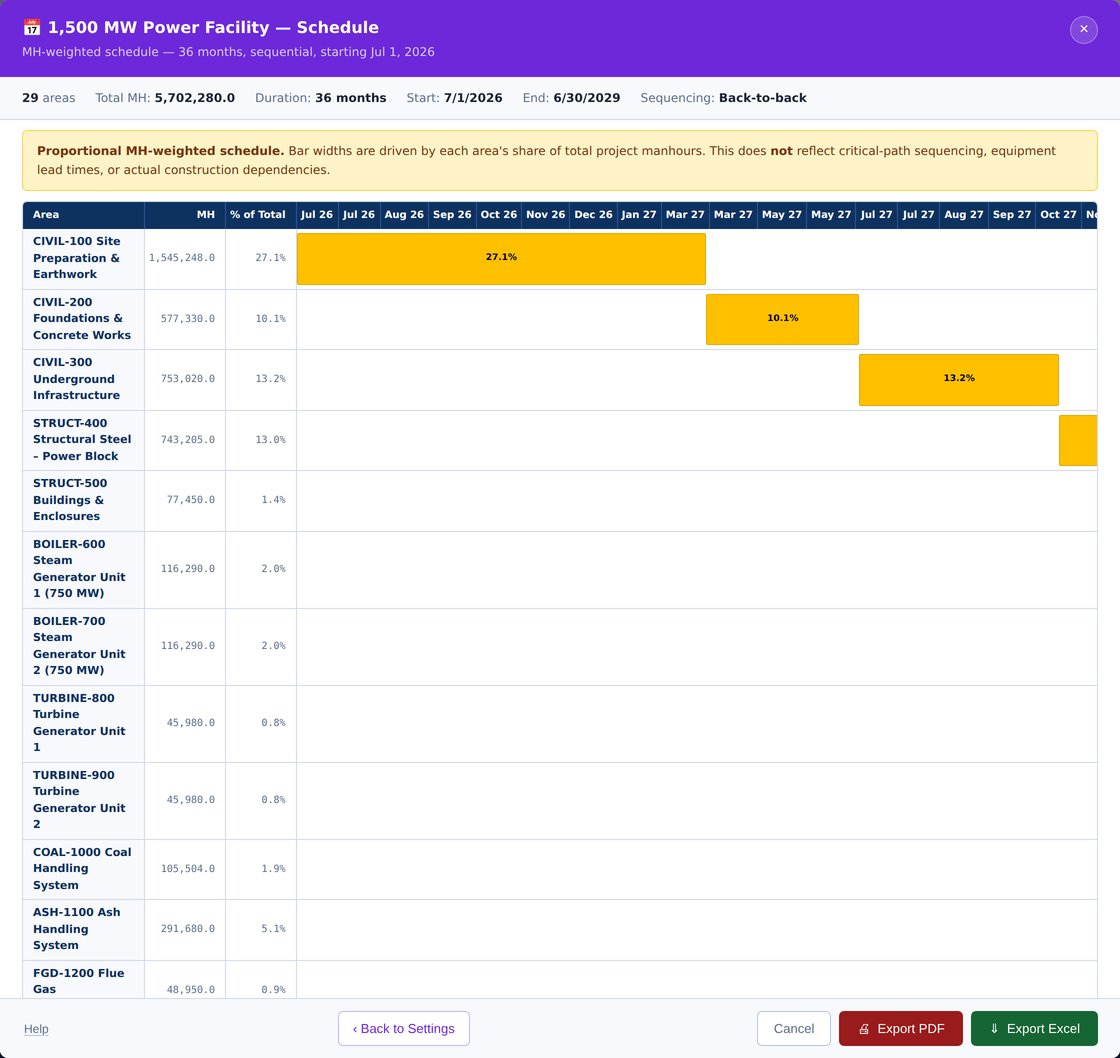This screenshot has width=1120, height=1058.
Task: Click the Sep 27 month header
Action: click(1012, 214)
